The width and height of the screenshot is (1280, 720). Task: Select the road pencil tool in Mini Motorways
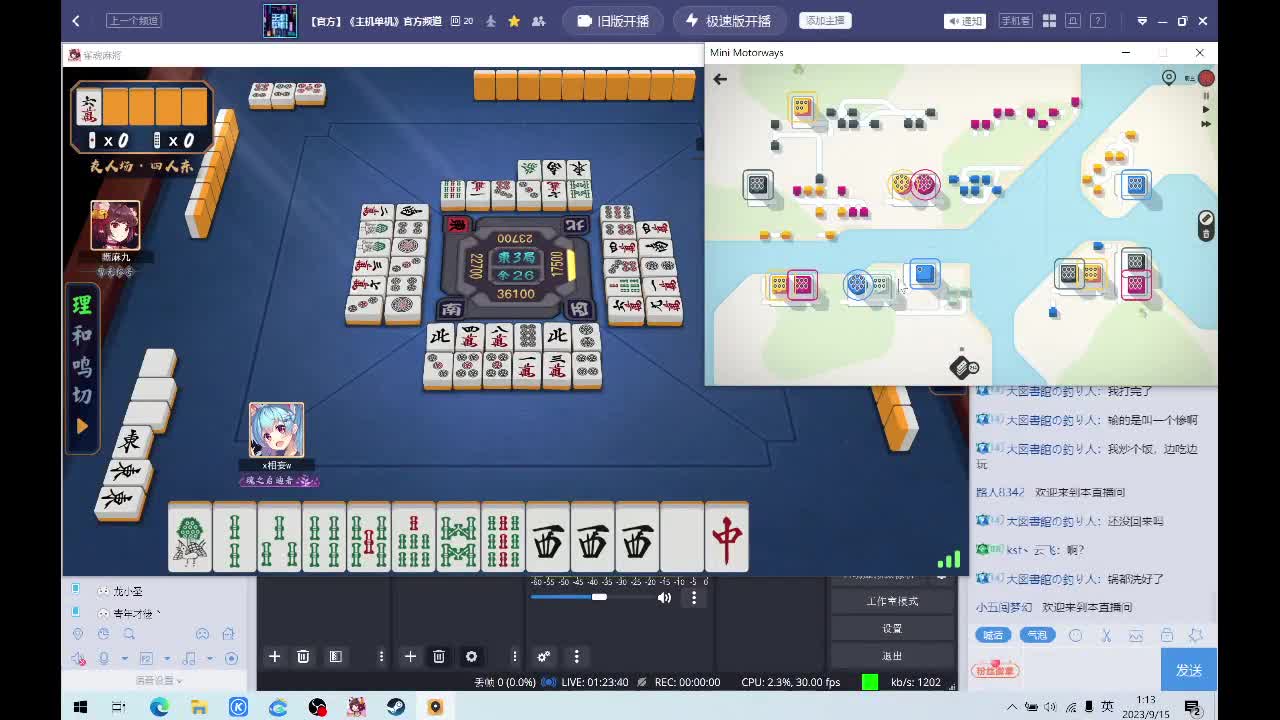click(1206, 218)
